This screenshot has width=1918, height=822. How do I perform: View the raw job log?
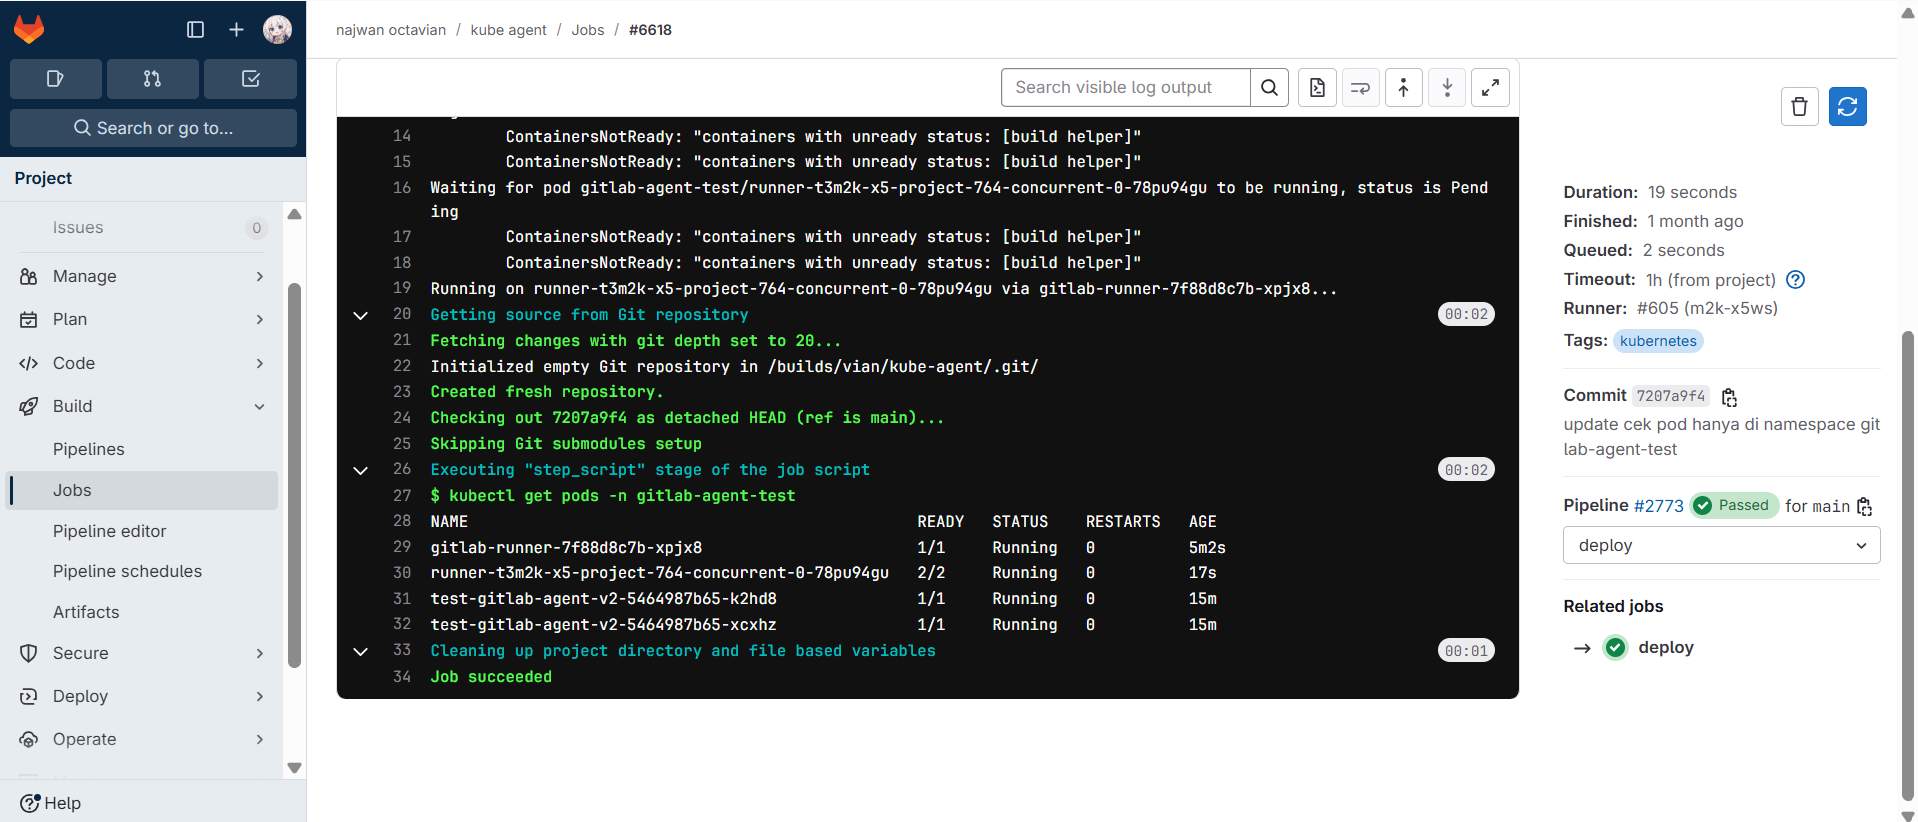pyautogui.click(x=1317, y=88)
